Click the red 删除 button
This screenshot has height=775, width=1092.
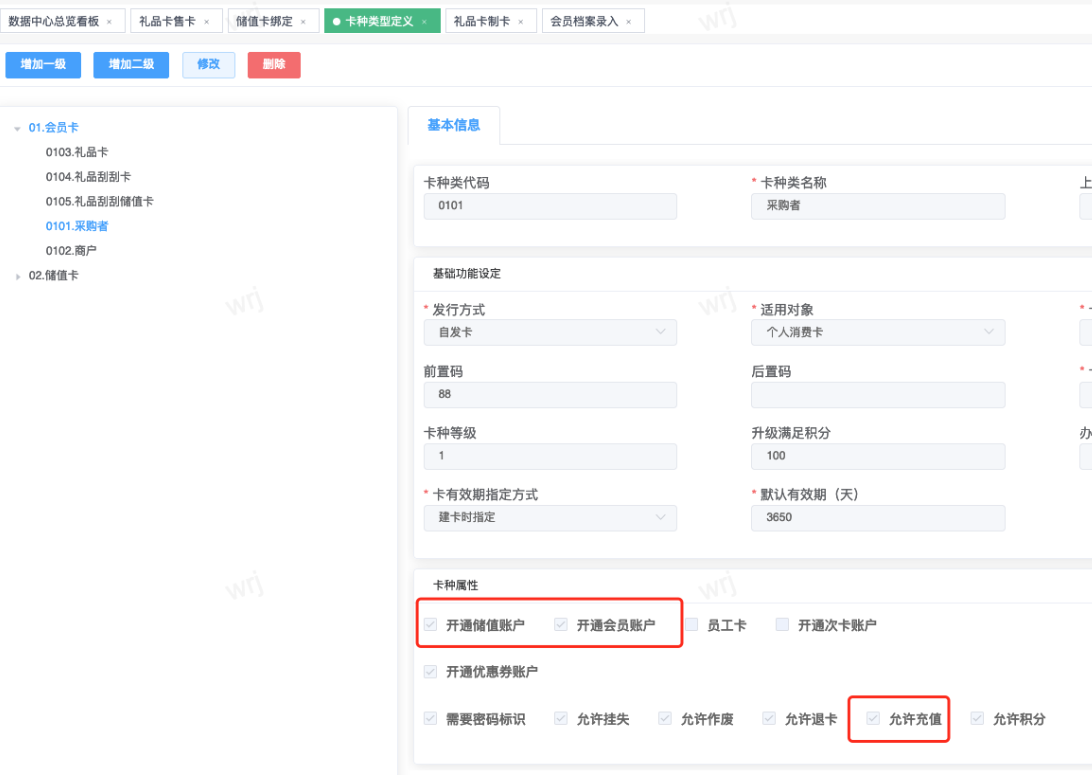pos(273,64)
